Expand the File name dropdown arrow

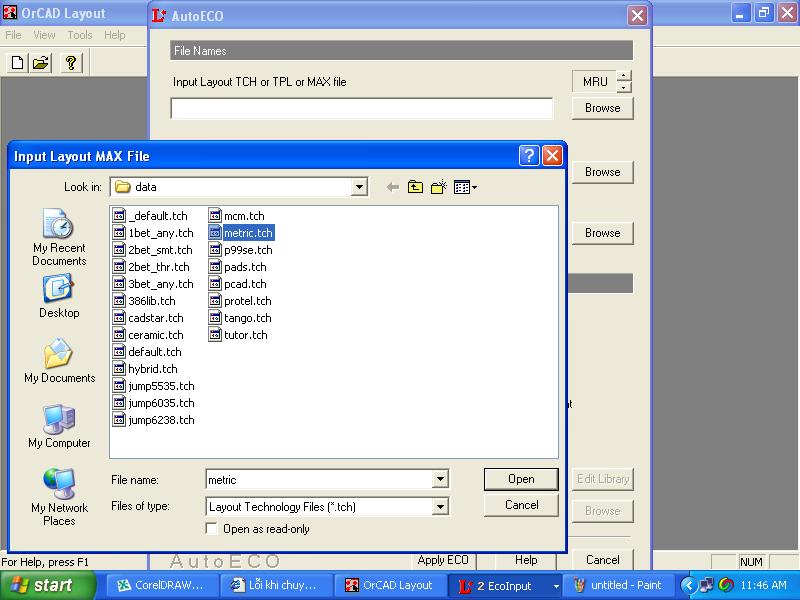pyautogui.click(x=440, y=480)
